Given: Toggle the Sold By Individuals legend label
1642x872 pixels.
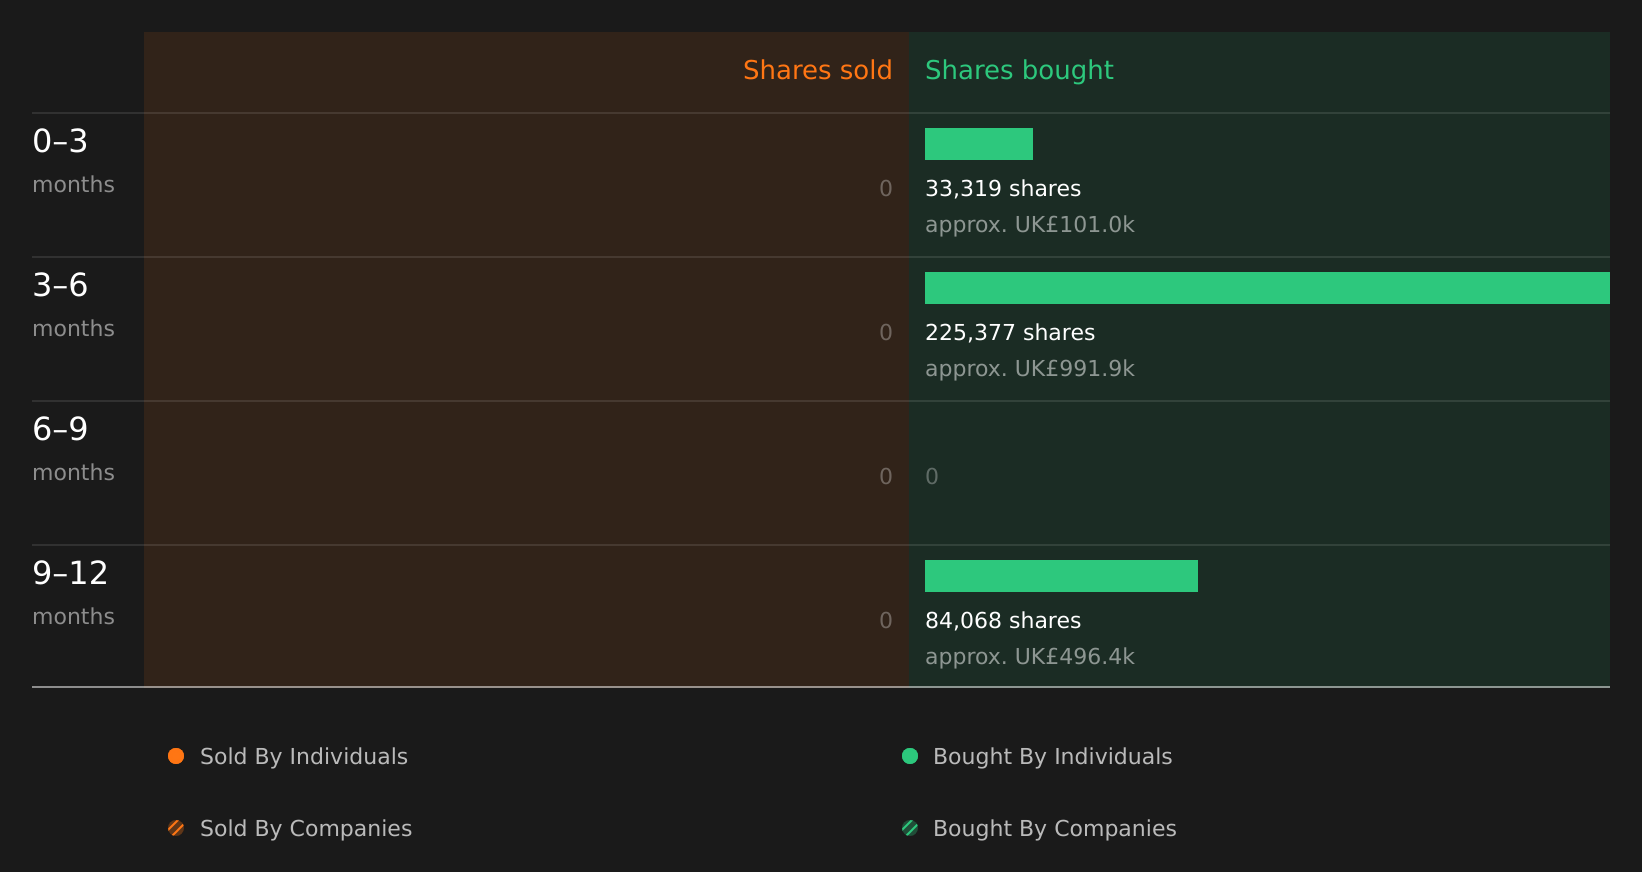Looking at the screenshot, I should 304,757.
